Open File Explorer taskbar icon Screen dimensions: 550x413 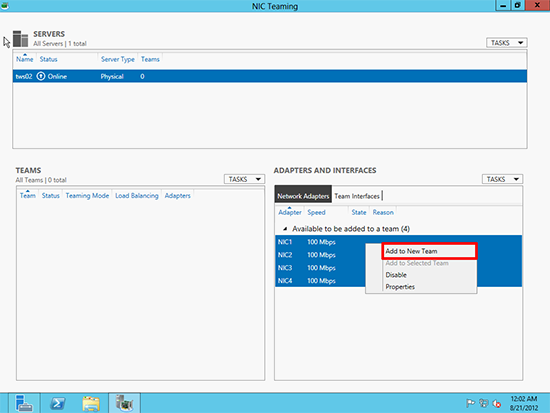[x=91, y=403]
